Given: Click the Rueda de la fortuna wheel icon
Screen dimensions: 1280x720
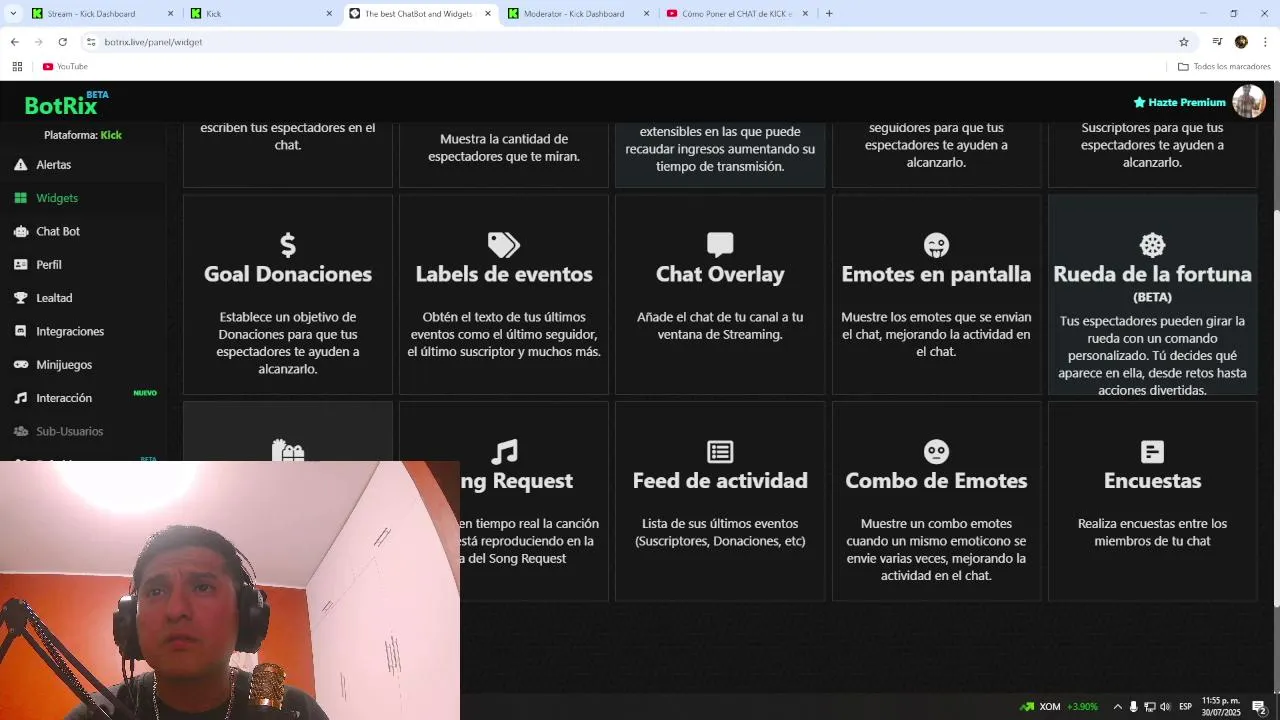Looking at the screenshot, I should pos(1152,245).
